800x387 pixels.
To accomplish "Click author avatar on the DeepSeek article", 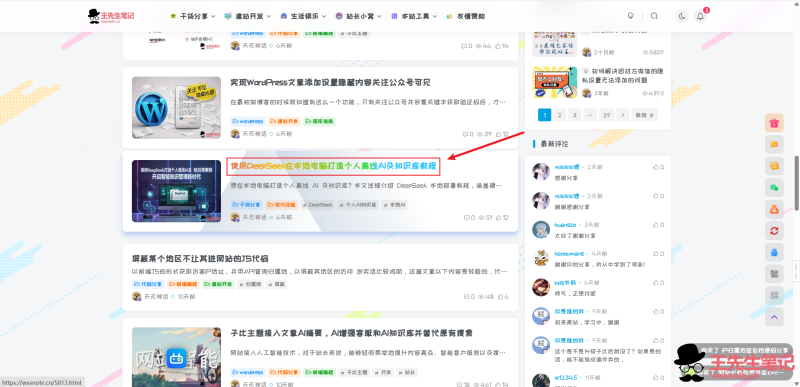I will (235, 217).
